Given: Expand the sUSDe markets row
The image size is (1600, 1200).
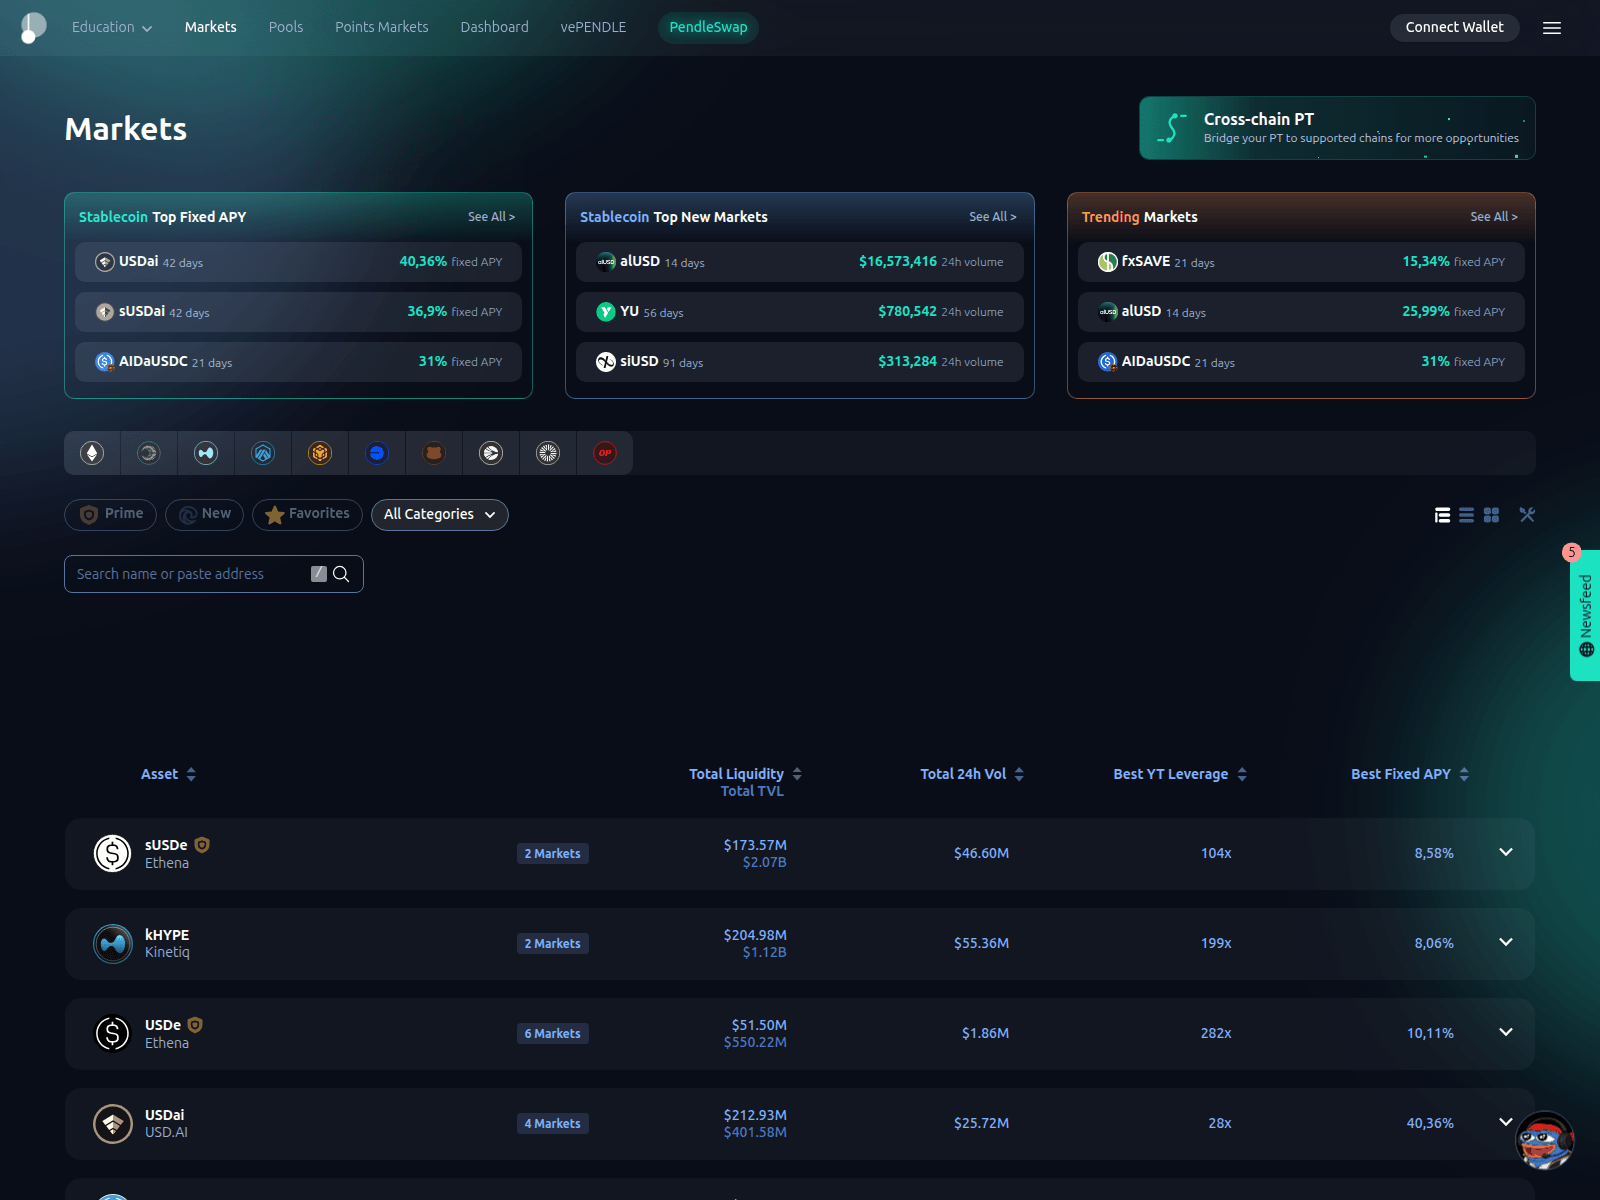Looking at the screenshot, I should pos(1506,852).
